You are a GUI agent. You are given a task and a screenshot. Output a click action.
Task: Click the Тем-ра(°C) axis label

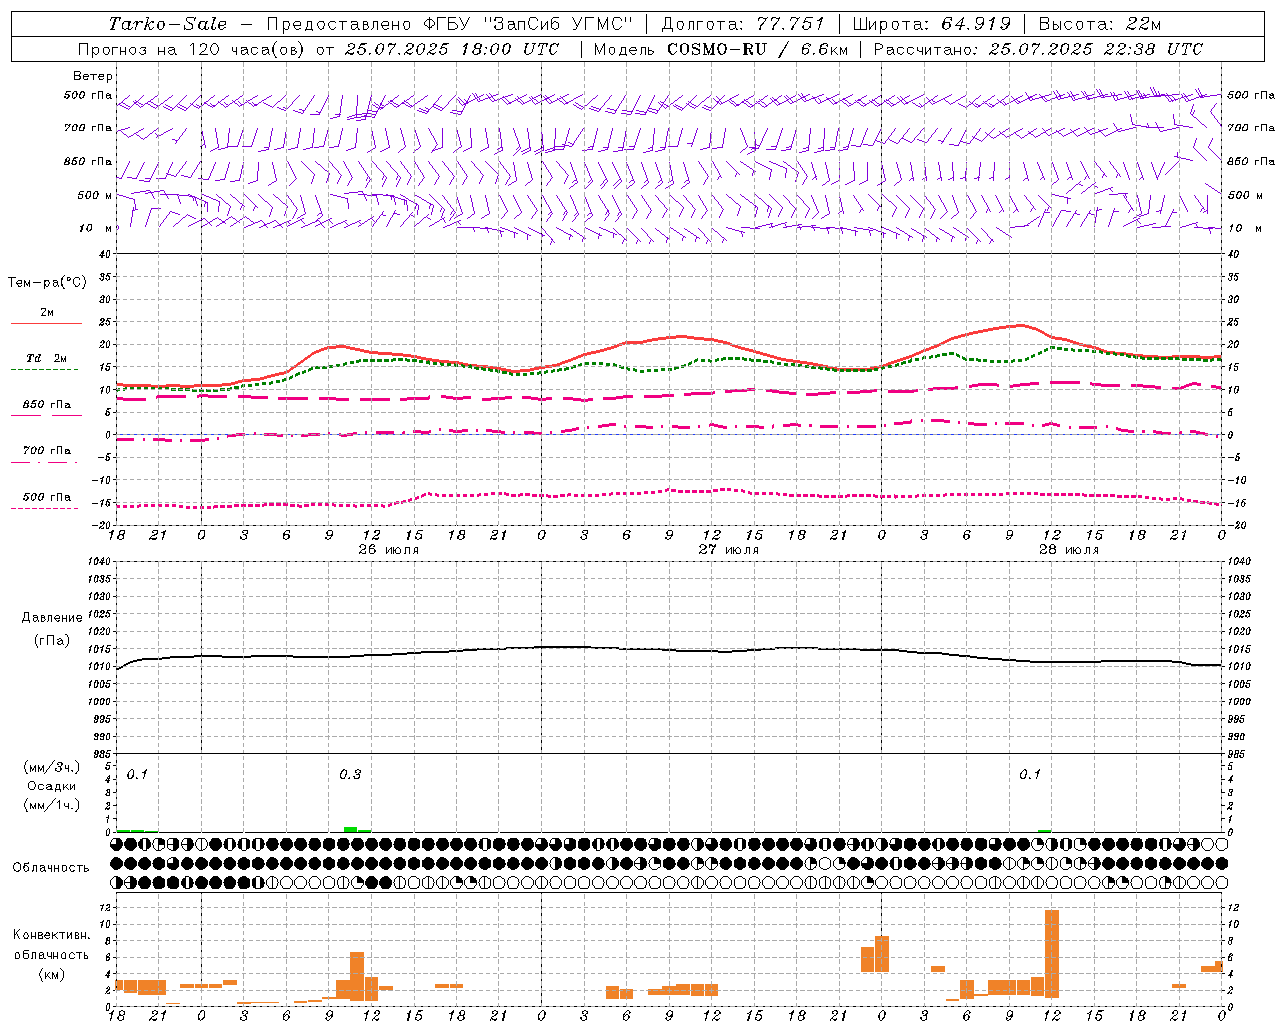pos(47,283)
